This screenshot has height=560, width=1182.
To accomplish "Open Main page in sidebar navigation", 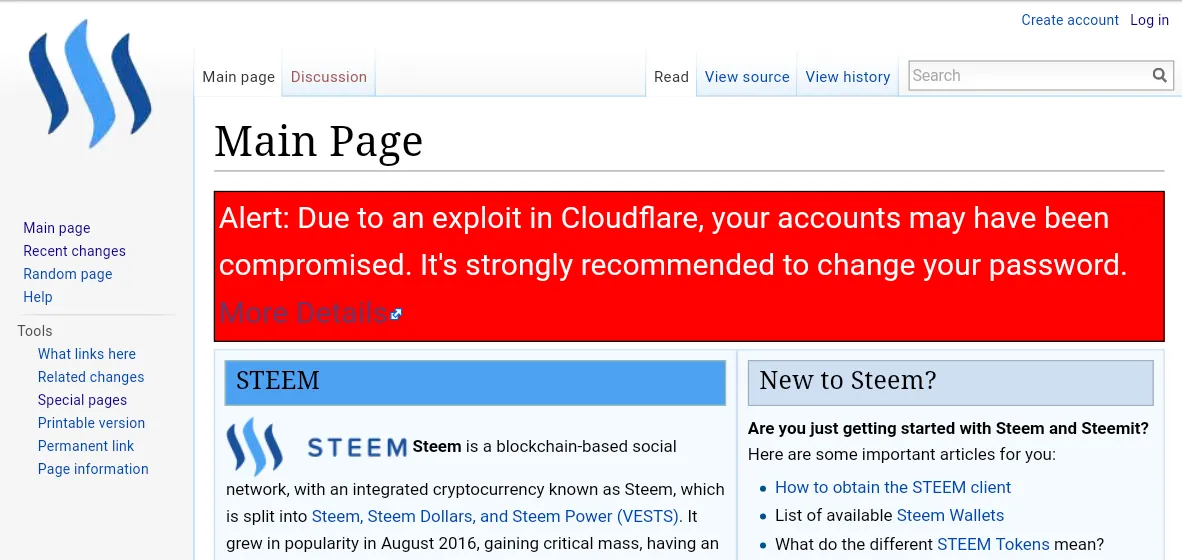I will click(57, 228).
